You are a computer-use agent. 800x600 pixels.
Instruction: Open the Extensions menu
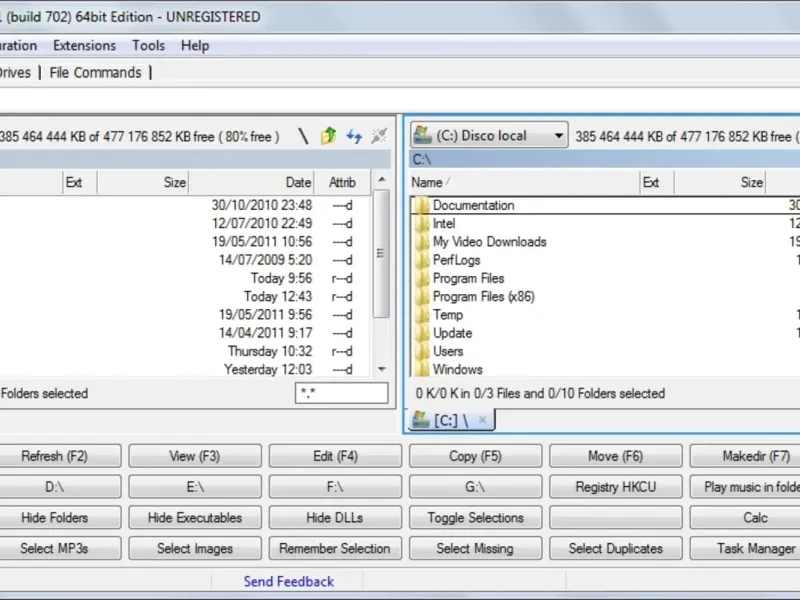click(85, 45)
